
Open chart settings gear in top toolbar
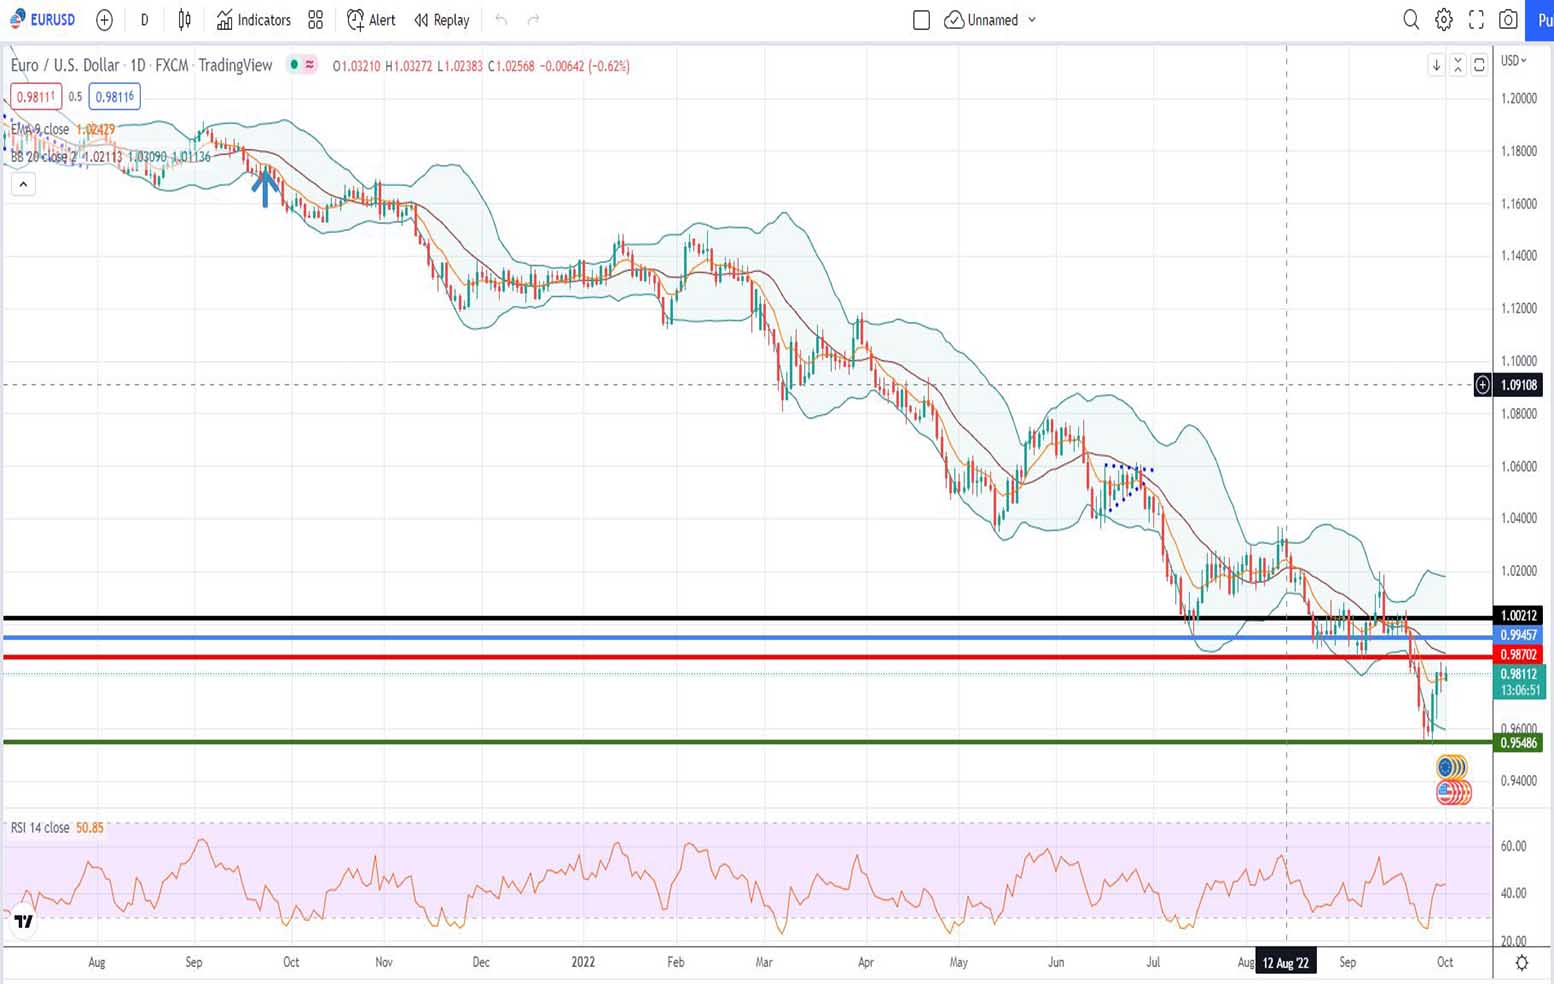pos(1444,20)
